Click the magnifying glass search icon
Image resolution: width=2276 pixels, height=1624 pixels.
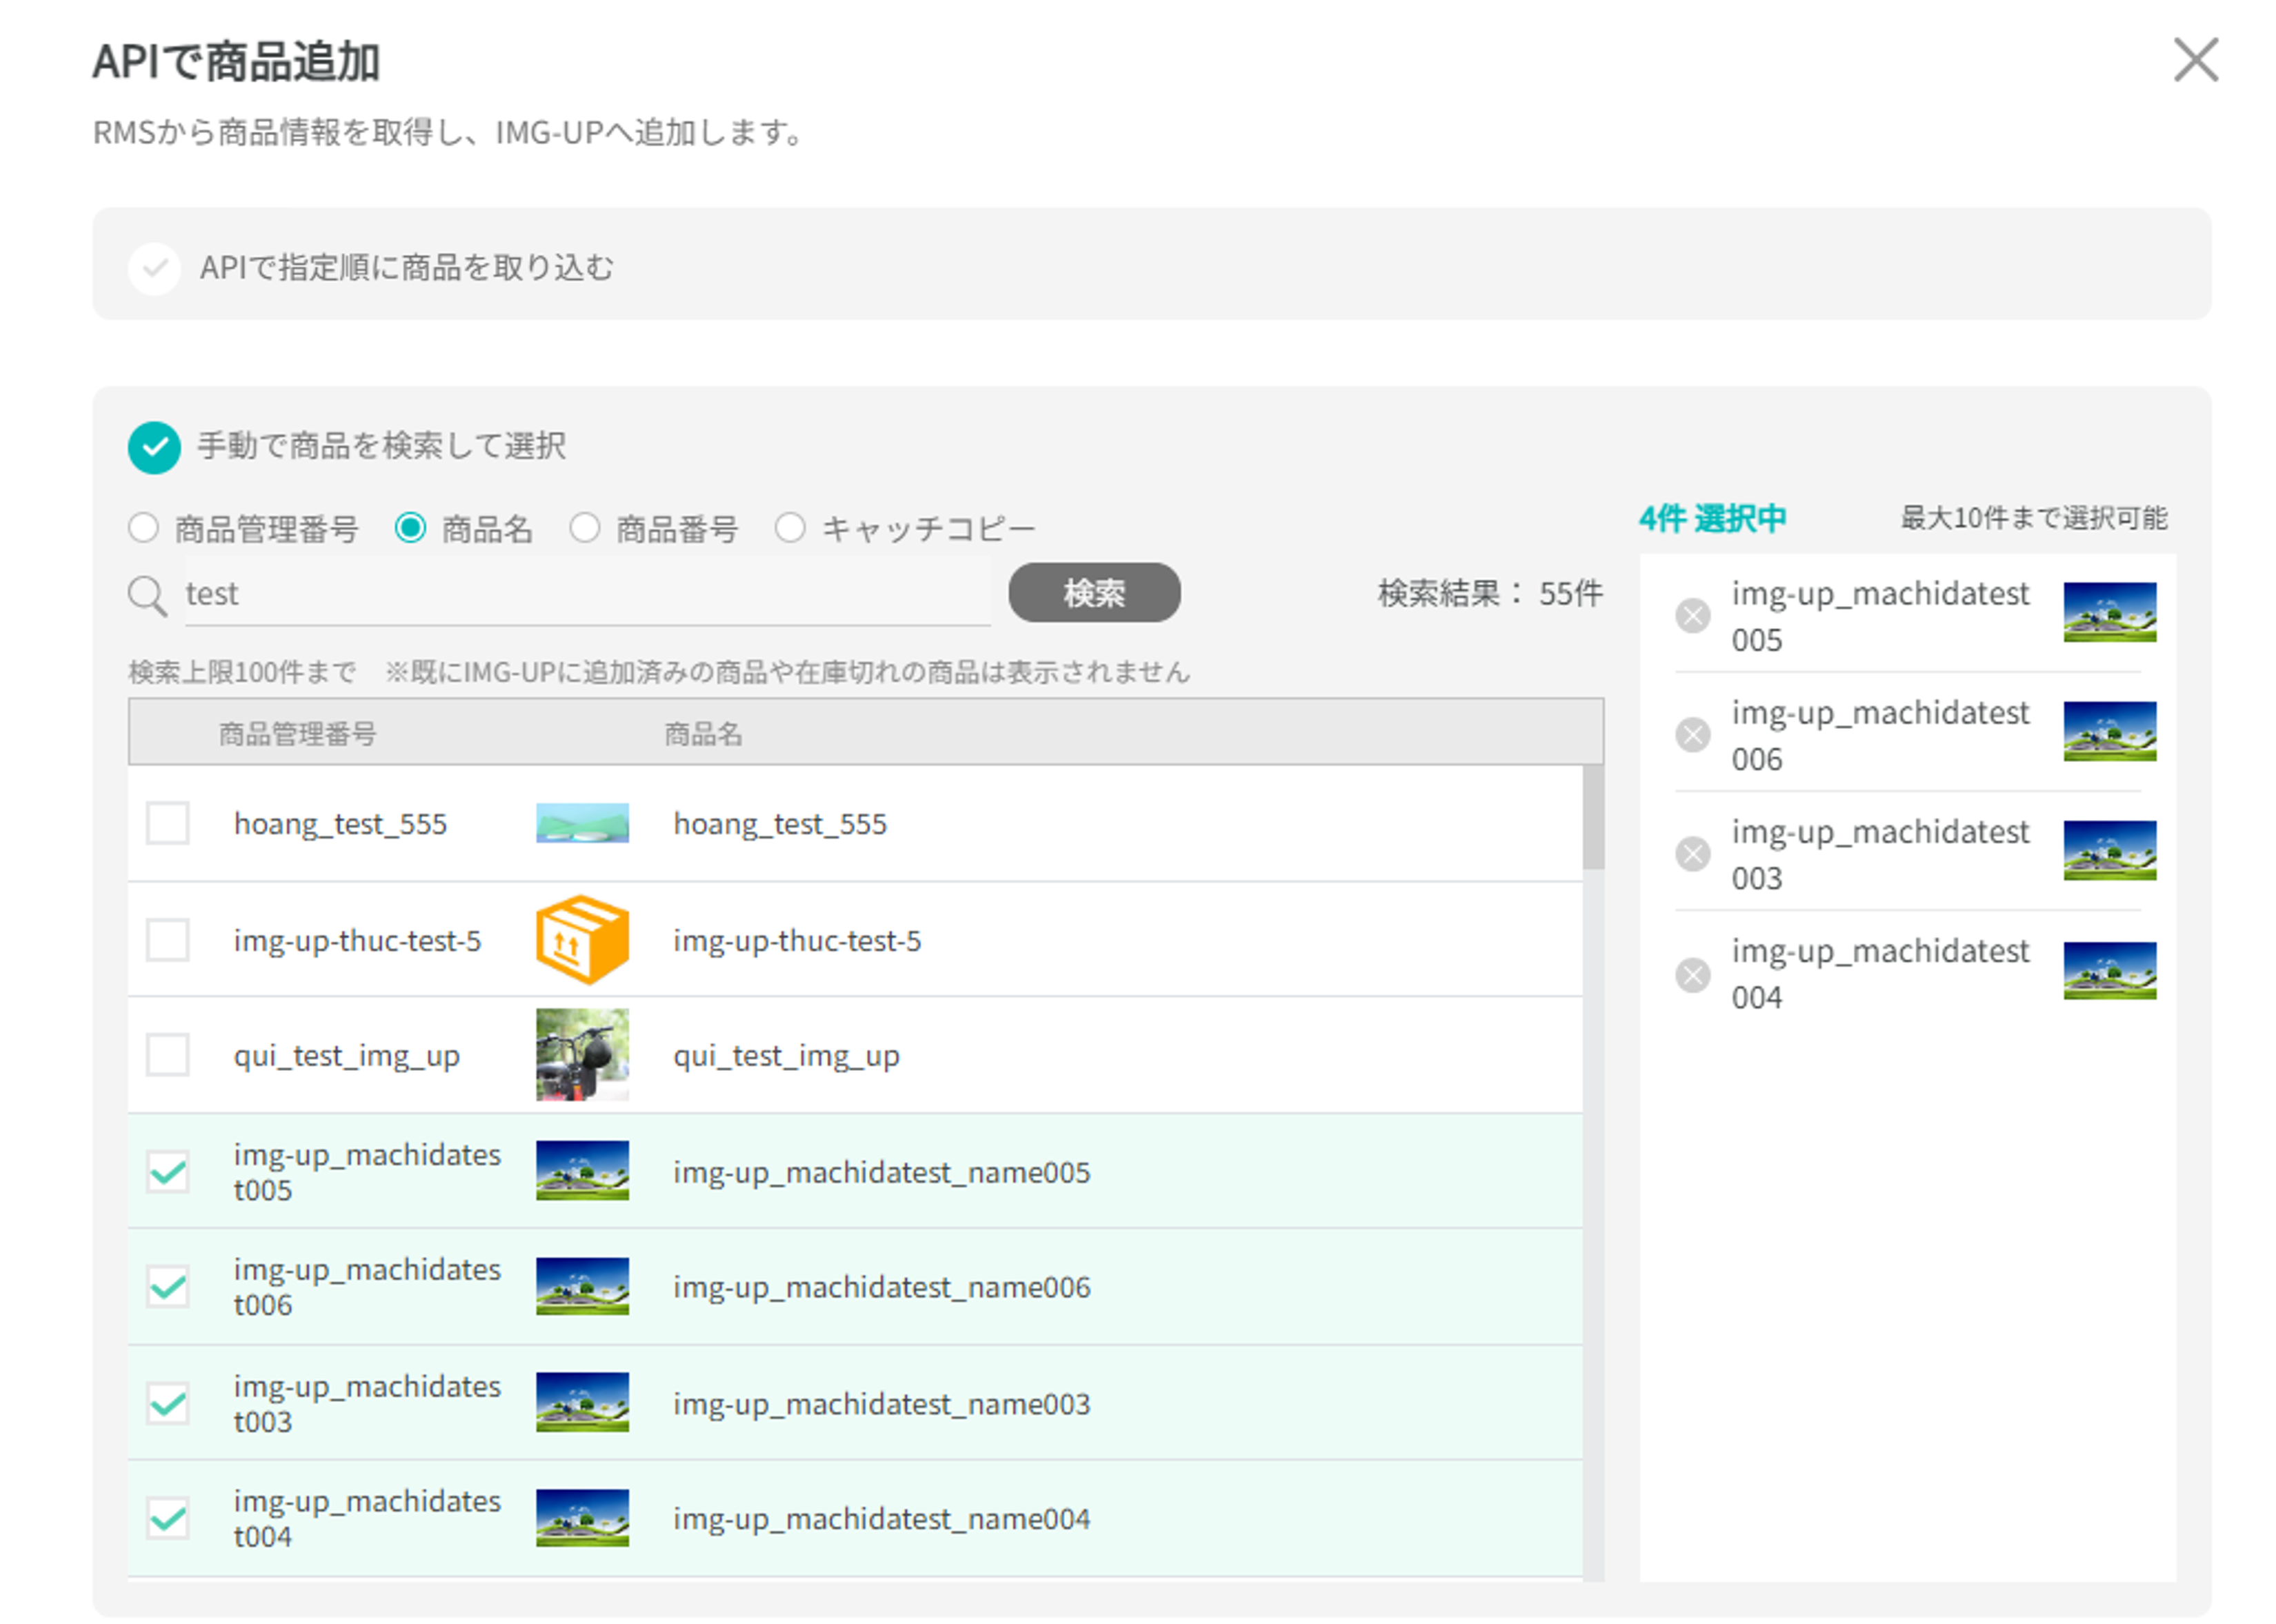[x=147, y=596]
